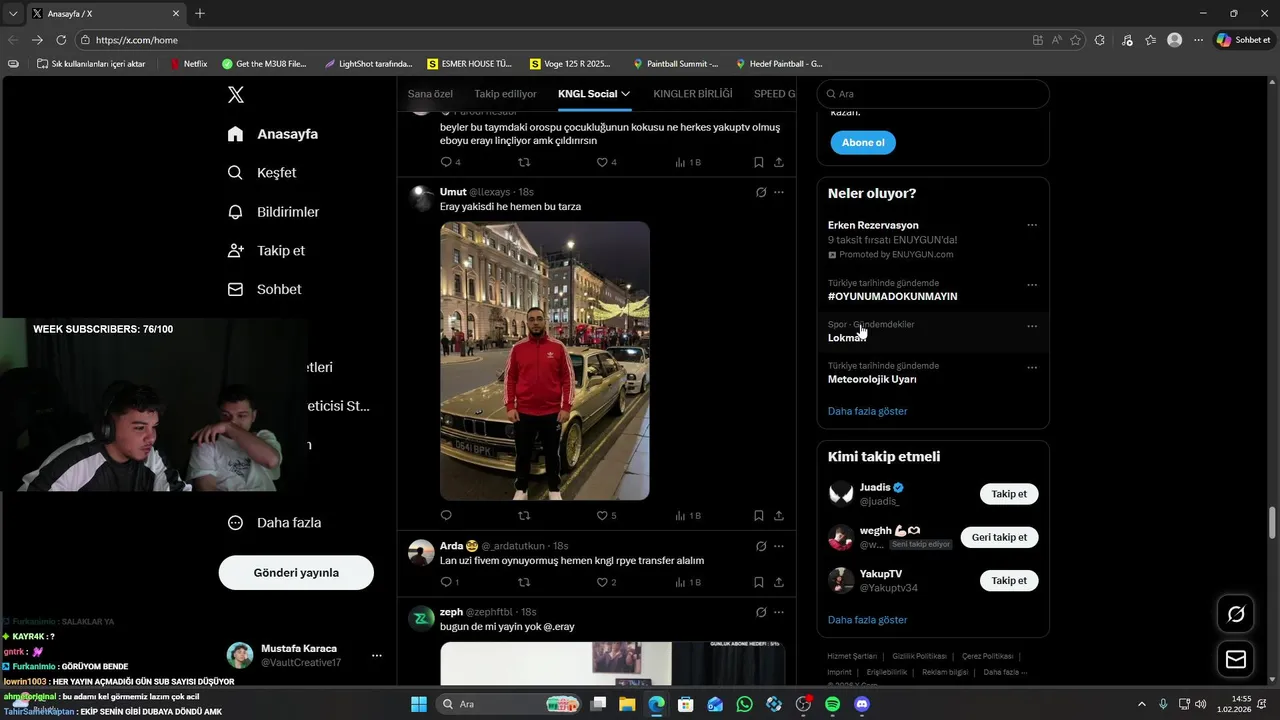Like Arda's post with 2 likes
The width and height of the screenshot is (1280, 720).
tap(607, 582)
